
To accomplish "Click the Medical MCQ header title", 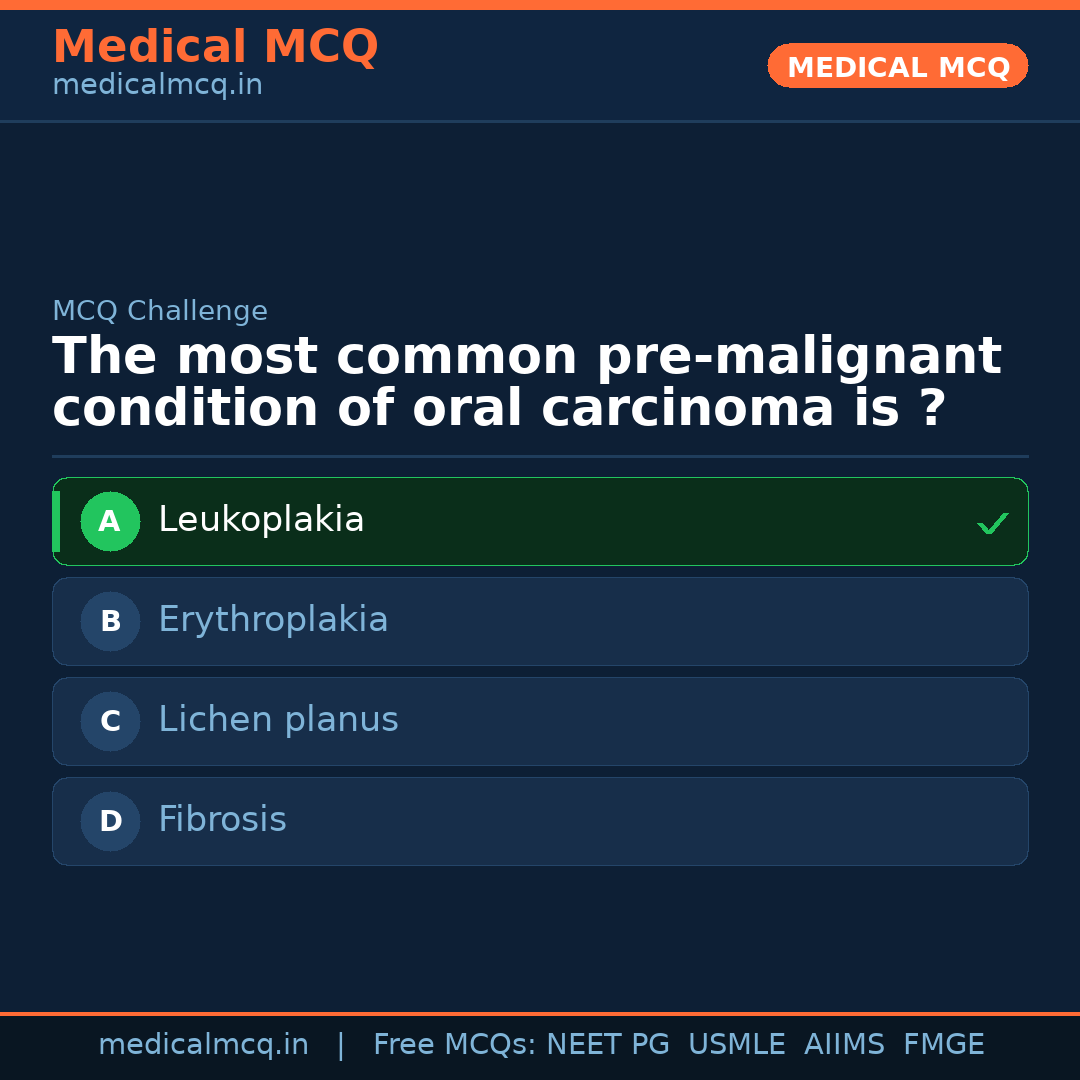I will click(215, 47).
